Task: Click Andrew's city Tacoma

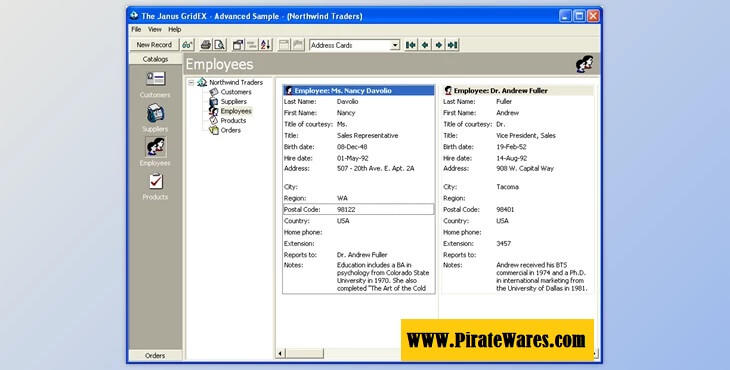Action: pyautogui.click(x=507, y=187)
